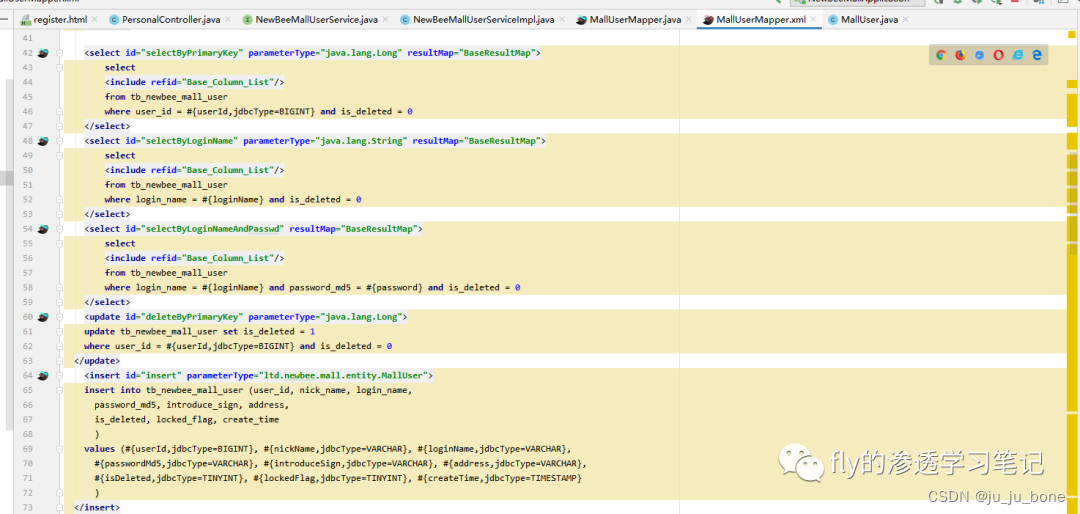The height and width of the screenshot is (514, 1080).
Task: Switch to the register.html tab
Action: [61, 20]
